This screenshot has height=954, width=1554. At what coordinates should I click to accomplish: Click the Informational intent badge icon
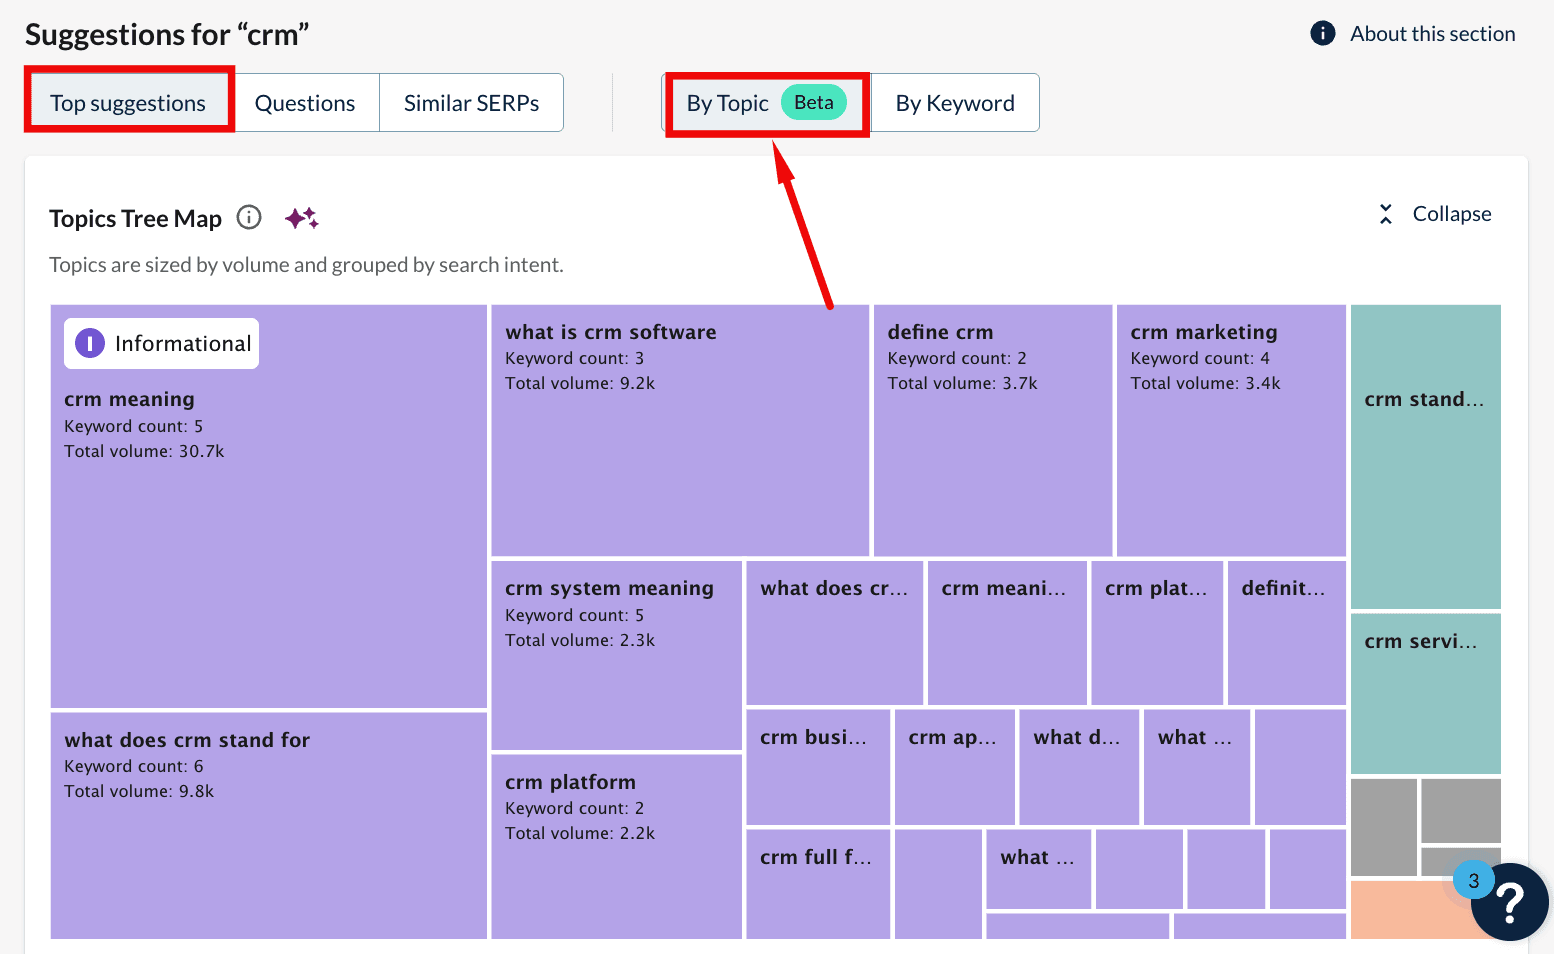click(90, 344)
